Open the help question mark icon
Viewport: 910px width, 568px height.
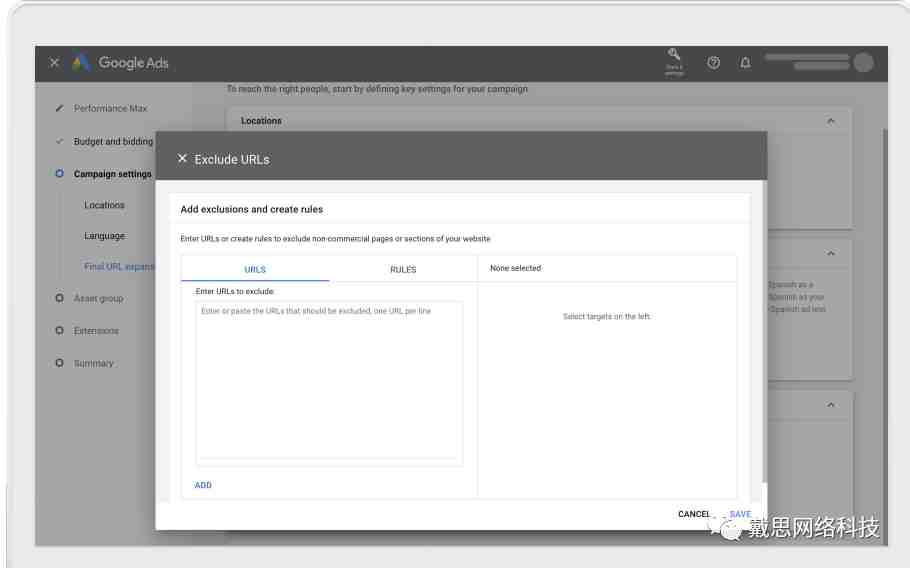[x=713, y=63]
